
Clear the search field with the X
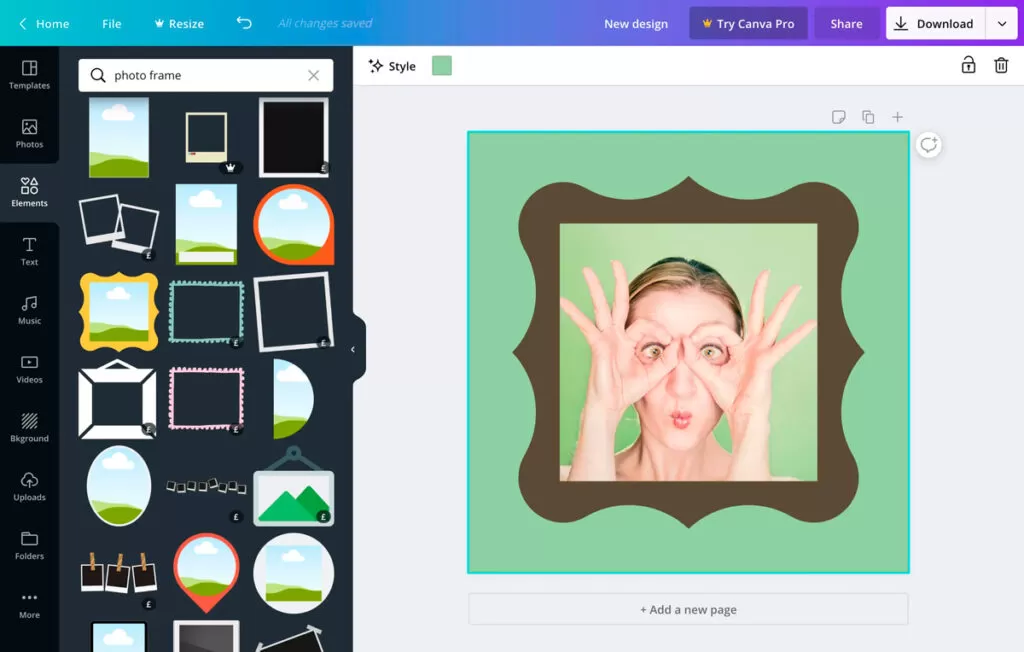point(313,75)
